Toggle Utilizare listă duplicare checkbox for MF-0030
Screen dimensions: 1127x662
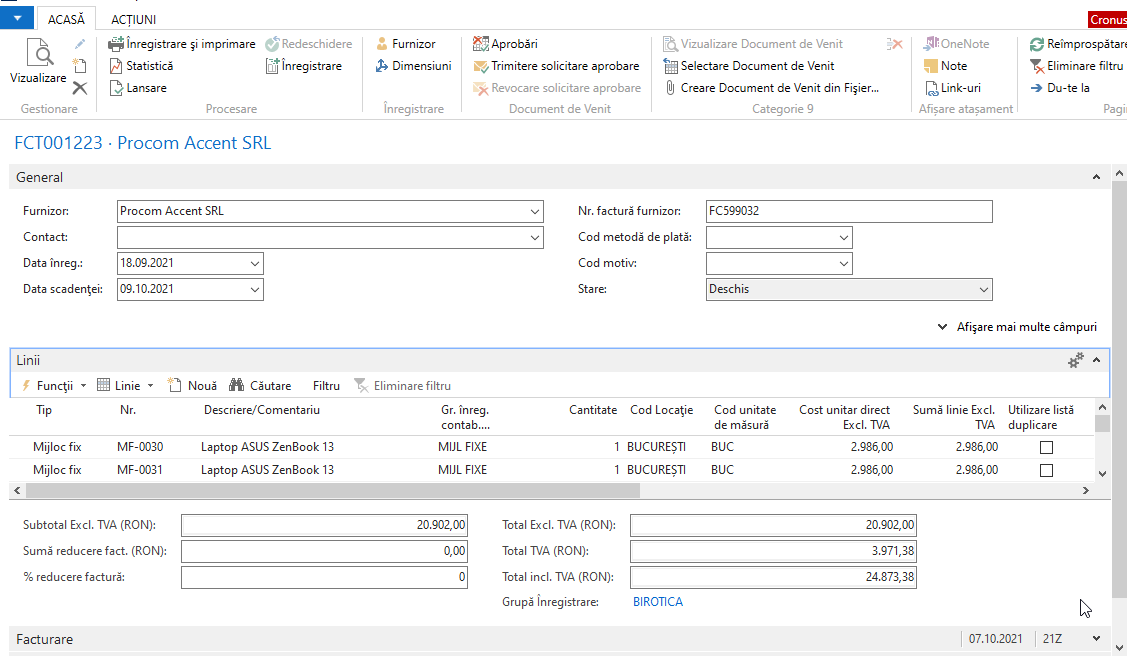[1046, 447]
